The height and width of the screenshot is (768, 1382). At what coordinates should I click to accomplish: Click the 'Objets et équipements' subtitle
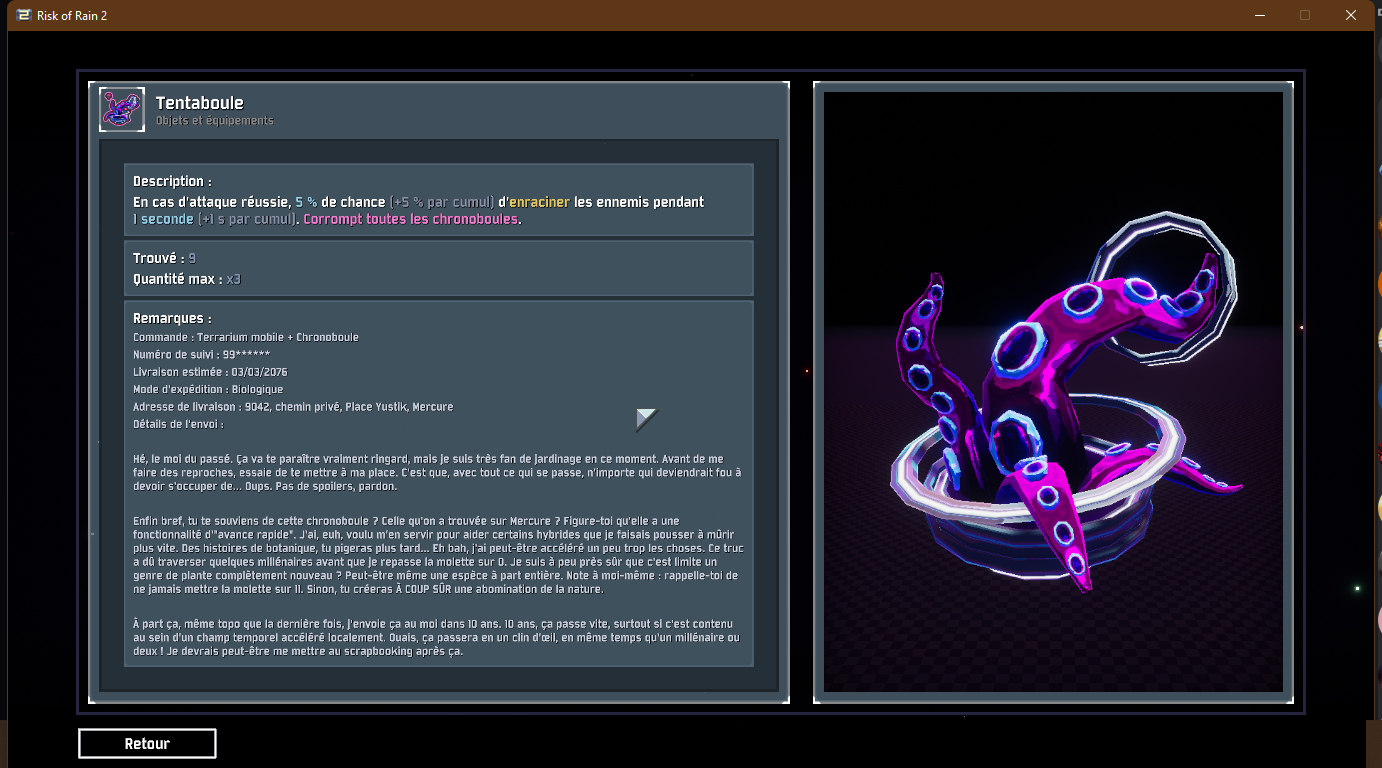point(214,121)
